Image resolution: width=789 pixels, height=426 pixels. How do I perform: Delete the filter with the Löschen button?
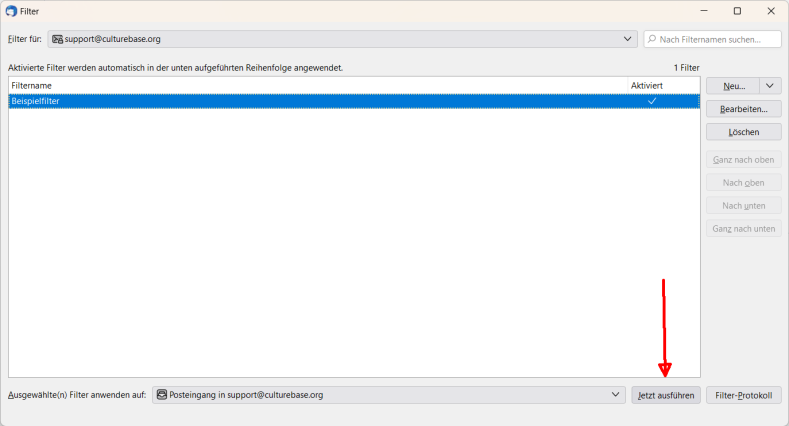[743, 132]
